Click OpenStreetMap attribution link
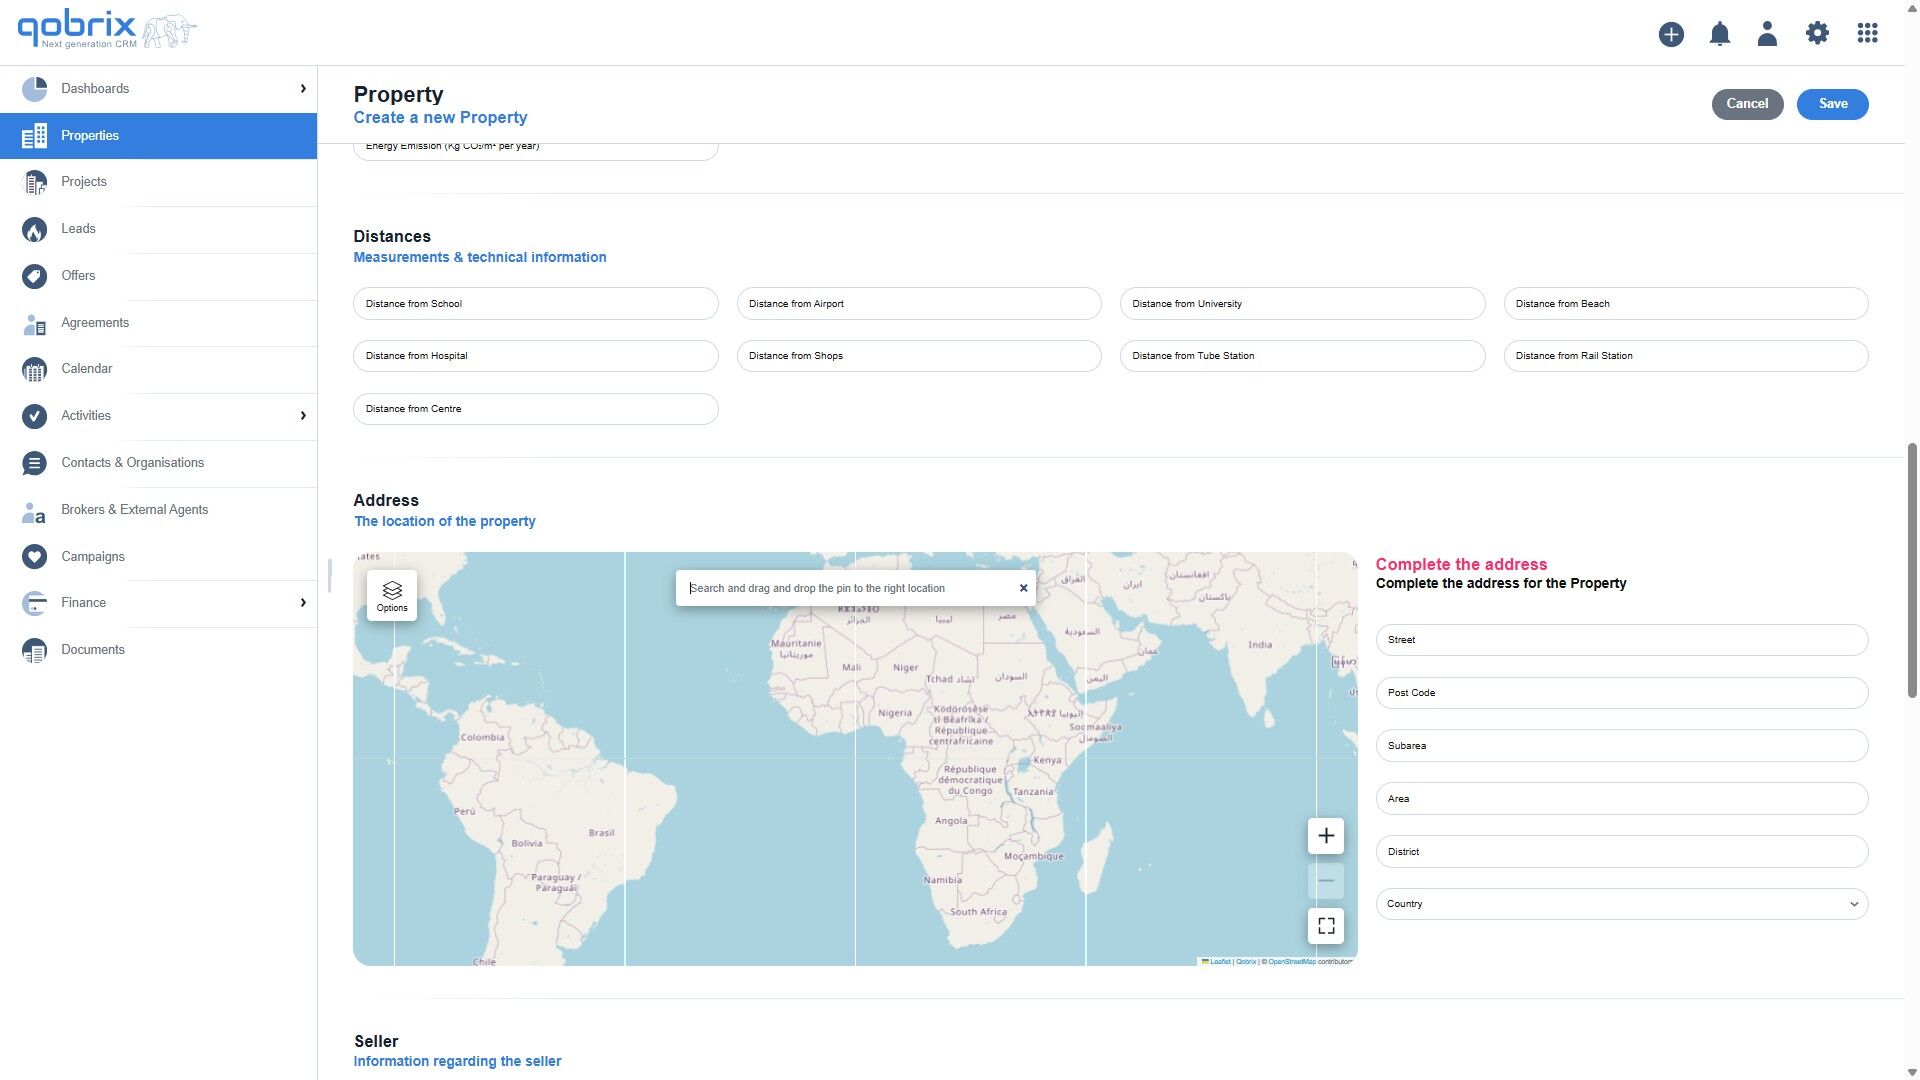Image resolution: width=1920 pixels, height=1080 pixels. (1291, 962)
